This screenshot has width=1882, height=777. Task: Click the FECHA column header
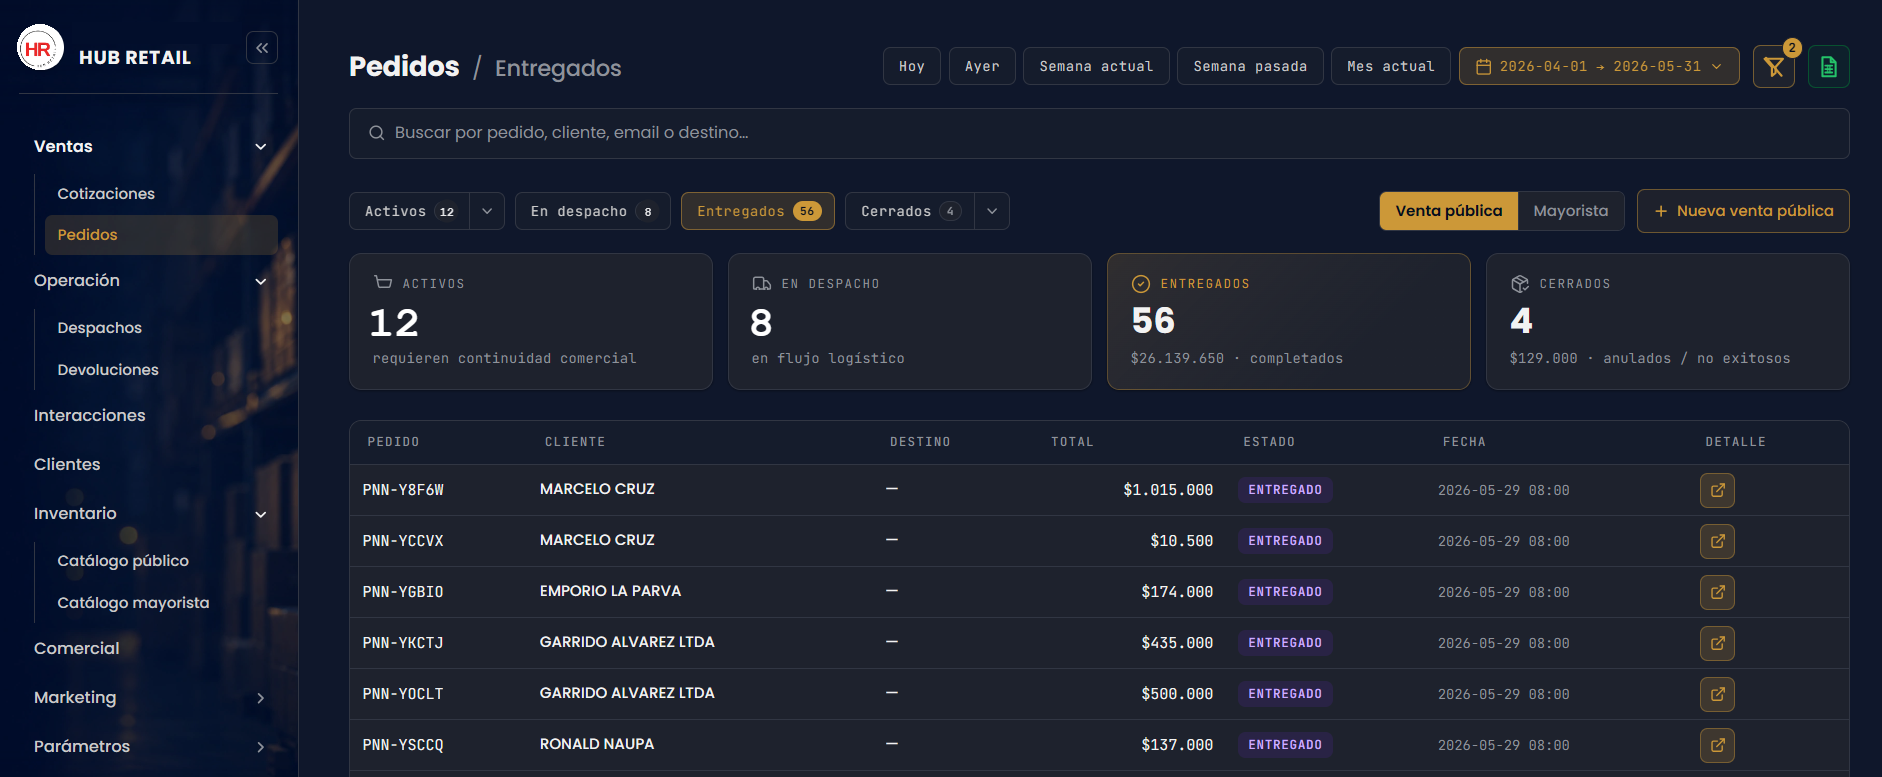coord(1464,442)
